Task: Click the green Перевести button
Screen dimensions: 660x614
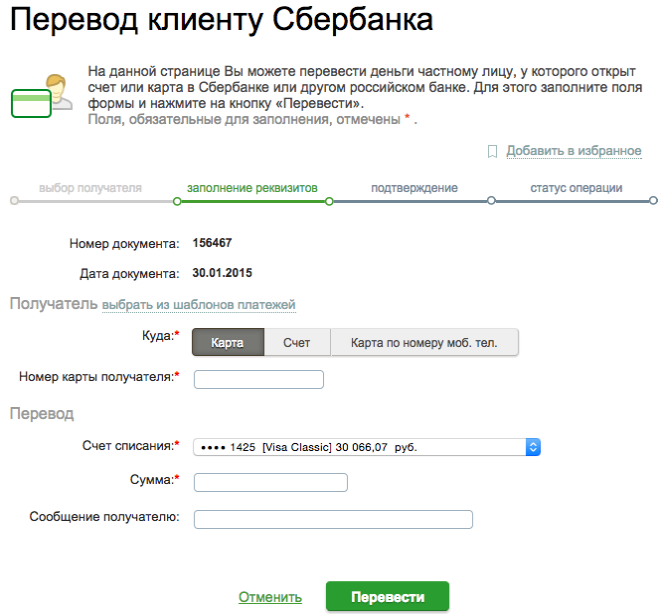Action: click(387, 596)
